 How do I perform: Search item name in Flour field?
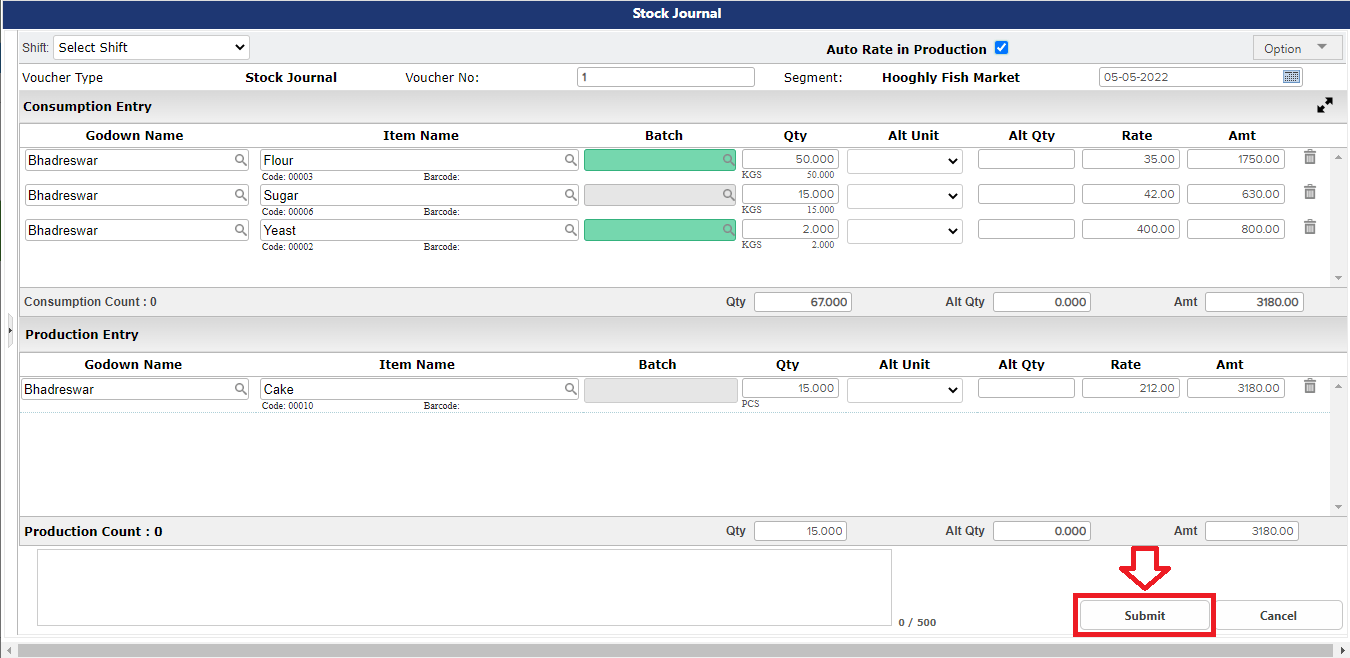click(x=570, y=160)
